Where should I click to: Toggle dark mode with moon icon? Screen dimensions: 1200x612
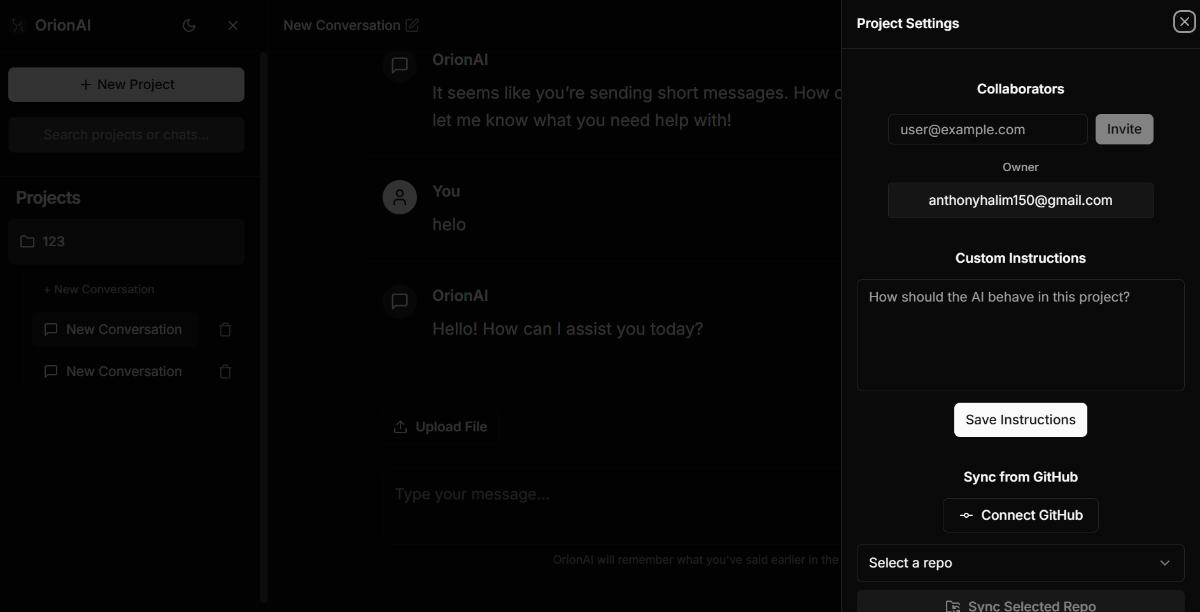coord(189,26)
